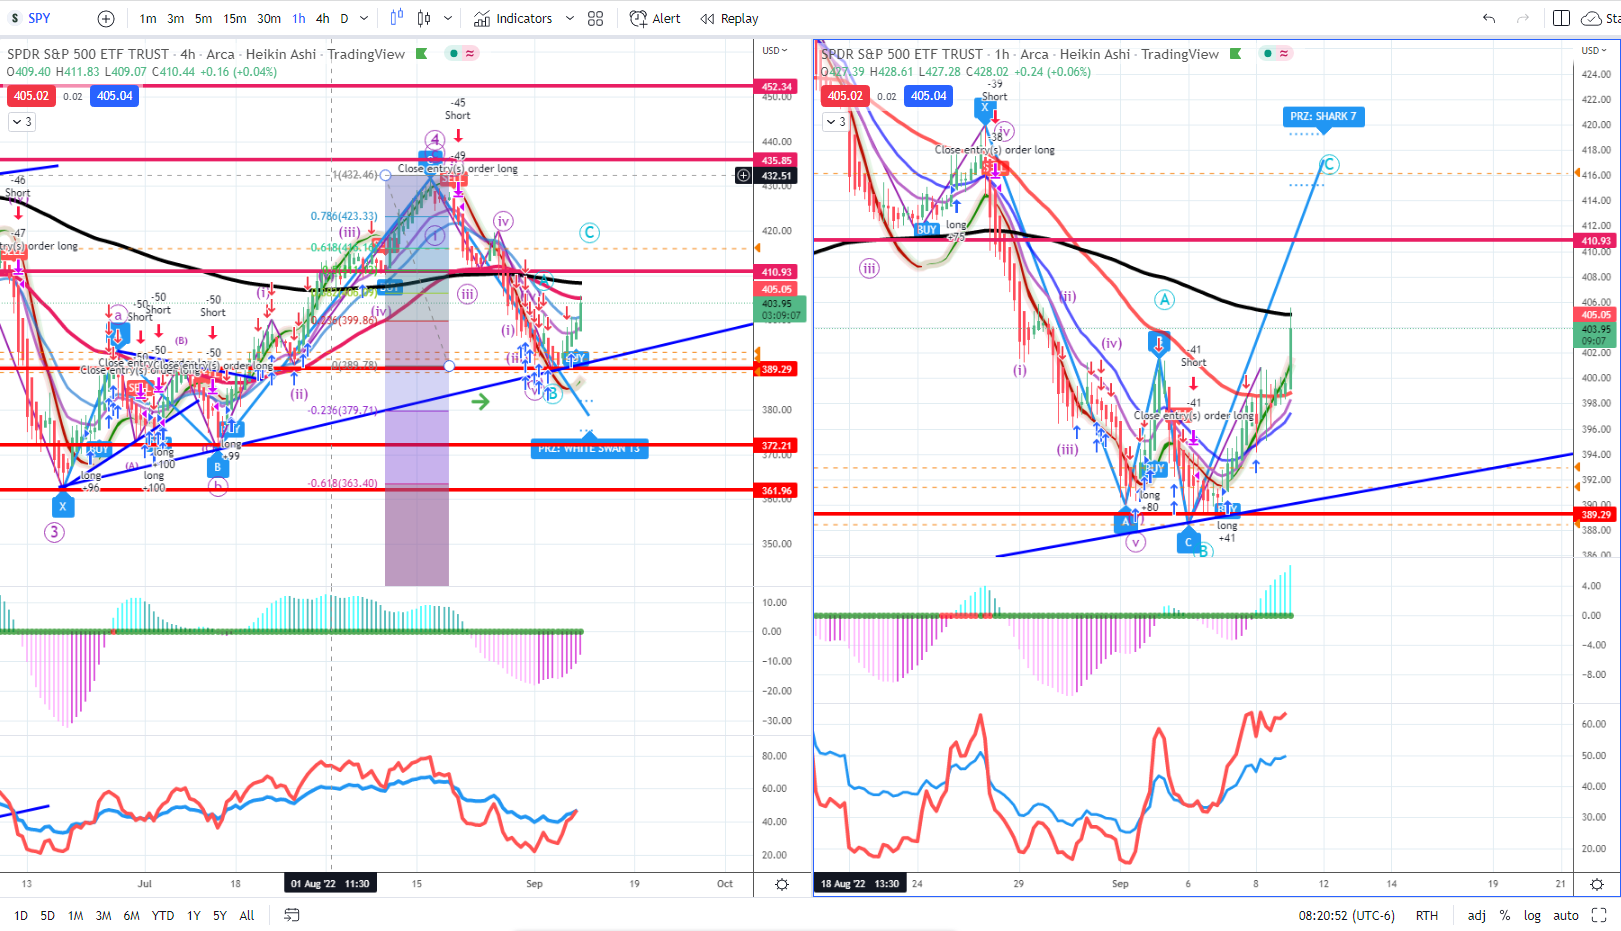Start bar Replay mode
This screenshot has height=931, width=1621.
pyautogui.click(x=729, y=18)
